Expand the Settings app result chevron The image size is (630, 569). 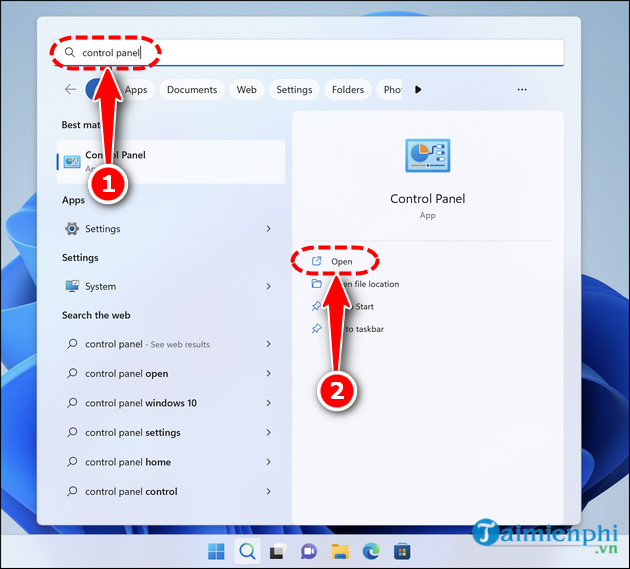coord(268,229)
